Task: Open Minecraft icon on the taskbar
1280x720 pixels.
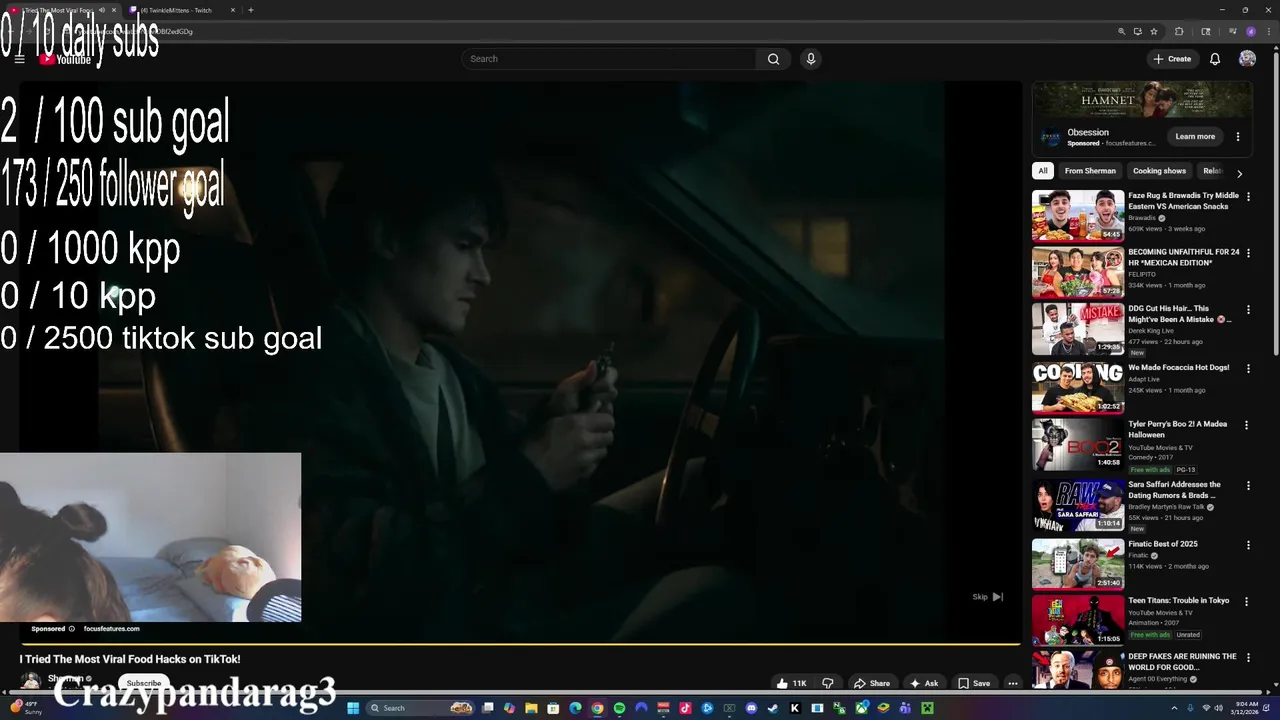Action: (927, 708)
